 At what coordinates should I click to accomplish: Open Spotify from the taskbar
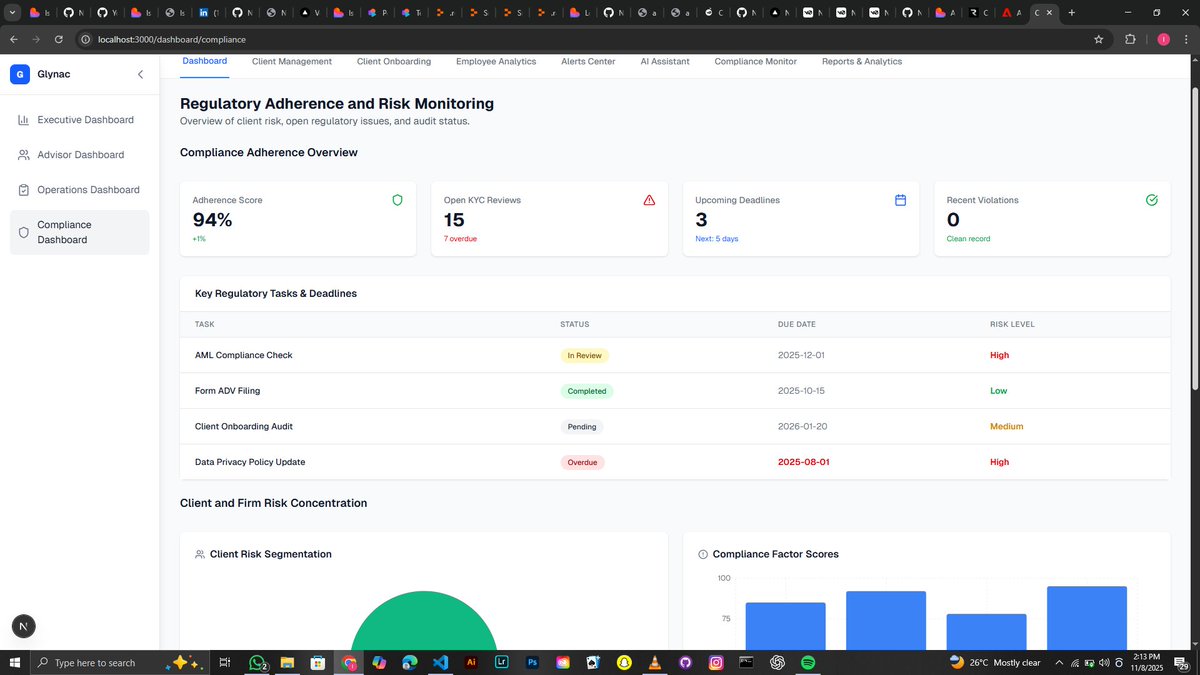[x=808, y=662]
